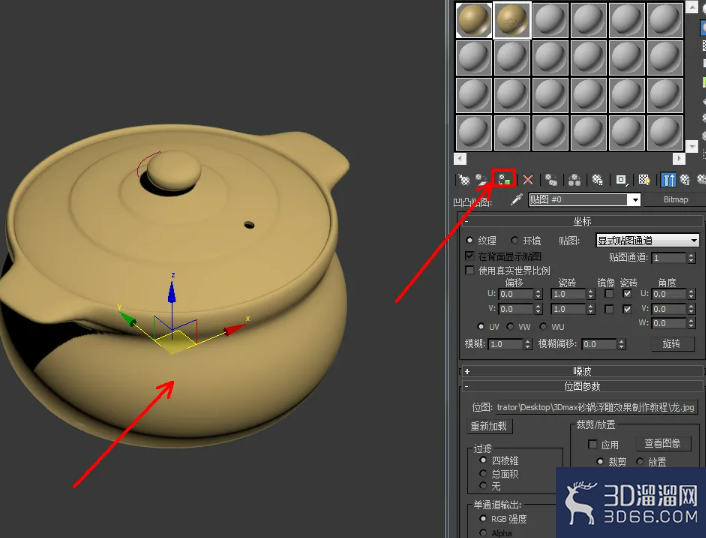Select the 放置 radio button
This screenshot has width=706, height=538.
click(x=639, y=462)
